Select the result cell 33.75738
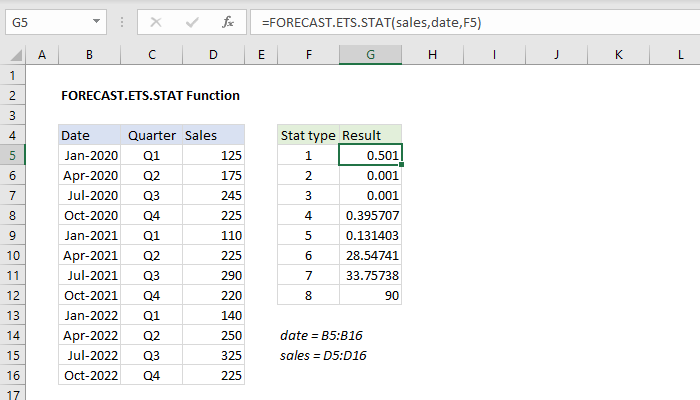Screen dimensions: 700x400 [x=370, y=275]
